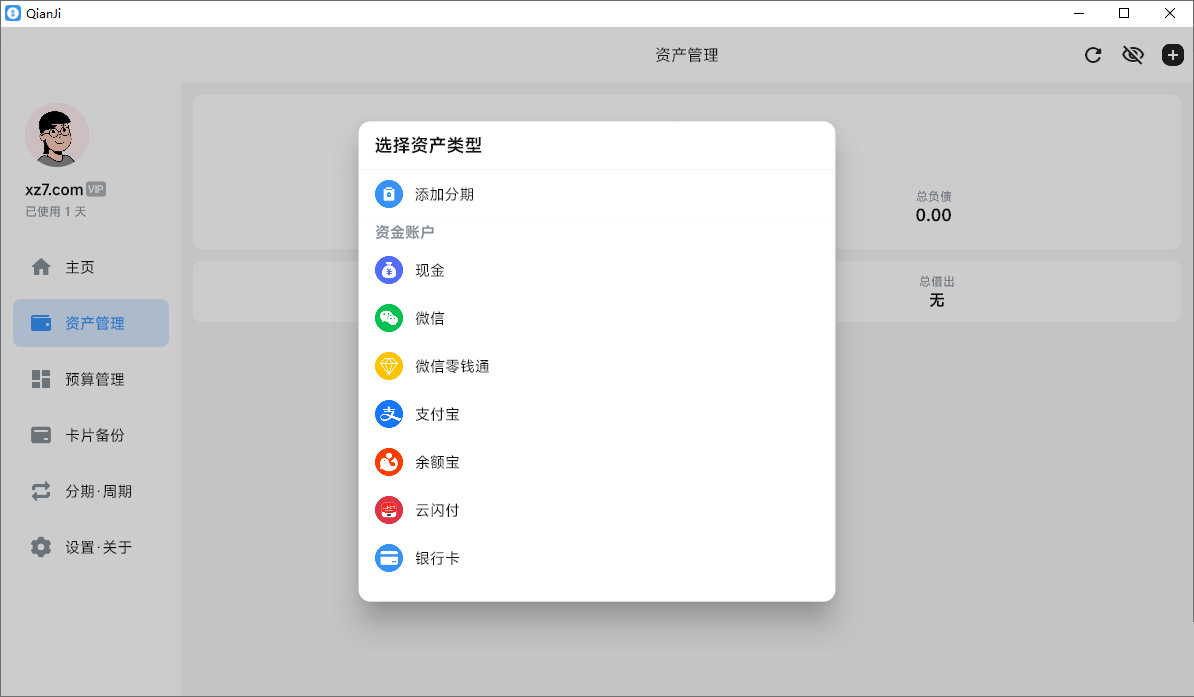Click the card backup icon
The image size is (1194, 697).
41,435
